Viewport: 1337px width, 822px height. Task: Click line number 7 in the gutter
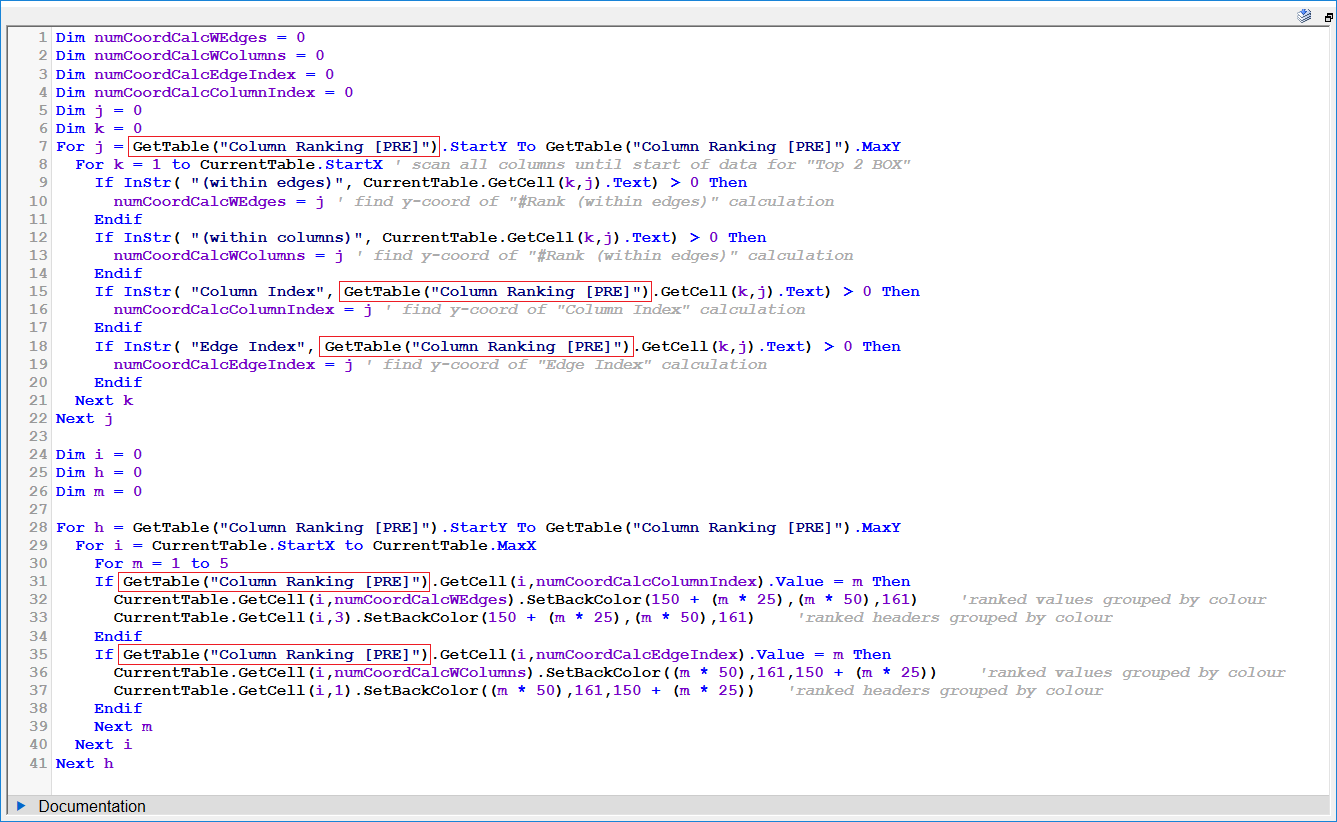pyautogui.click(x=43, y=147)
